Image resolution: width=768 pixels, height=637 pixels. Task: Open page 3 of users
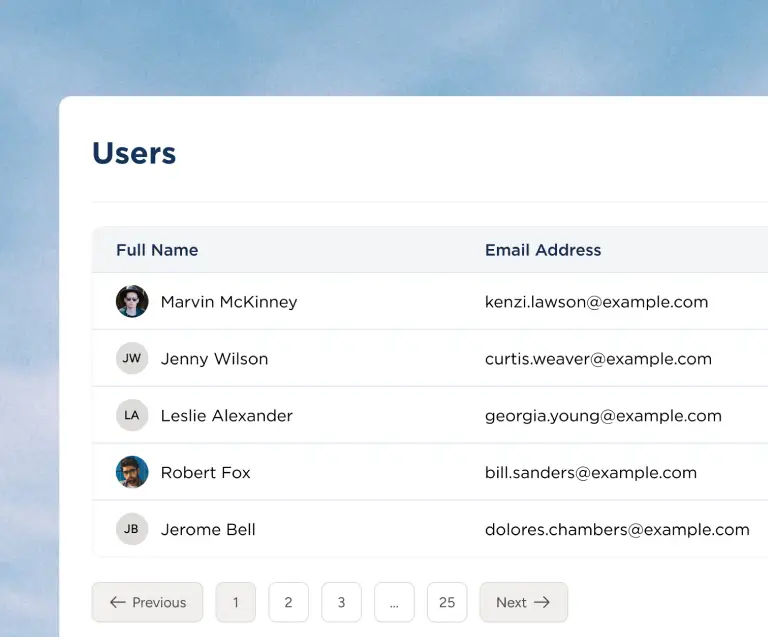341,602
